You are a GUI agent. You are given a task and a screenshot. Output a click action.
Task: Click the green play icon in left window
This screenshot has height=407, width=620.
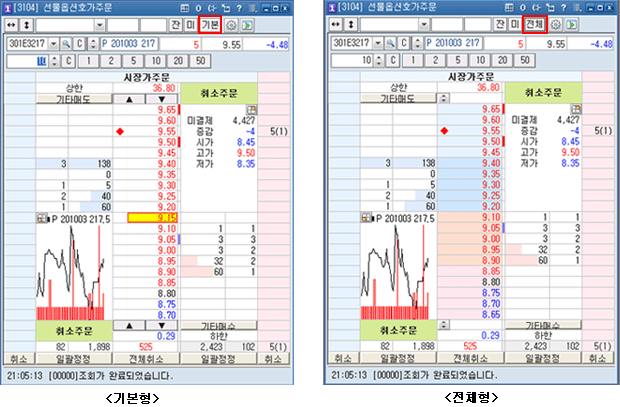(247, 24)
